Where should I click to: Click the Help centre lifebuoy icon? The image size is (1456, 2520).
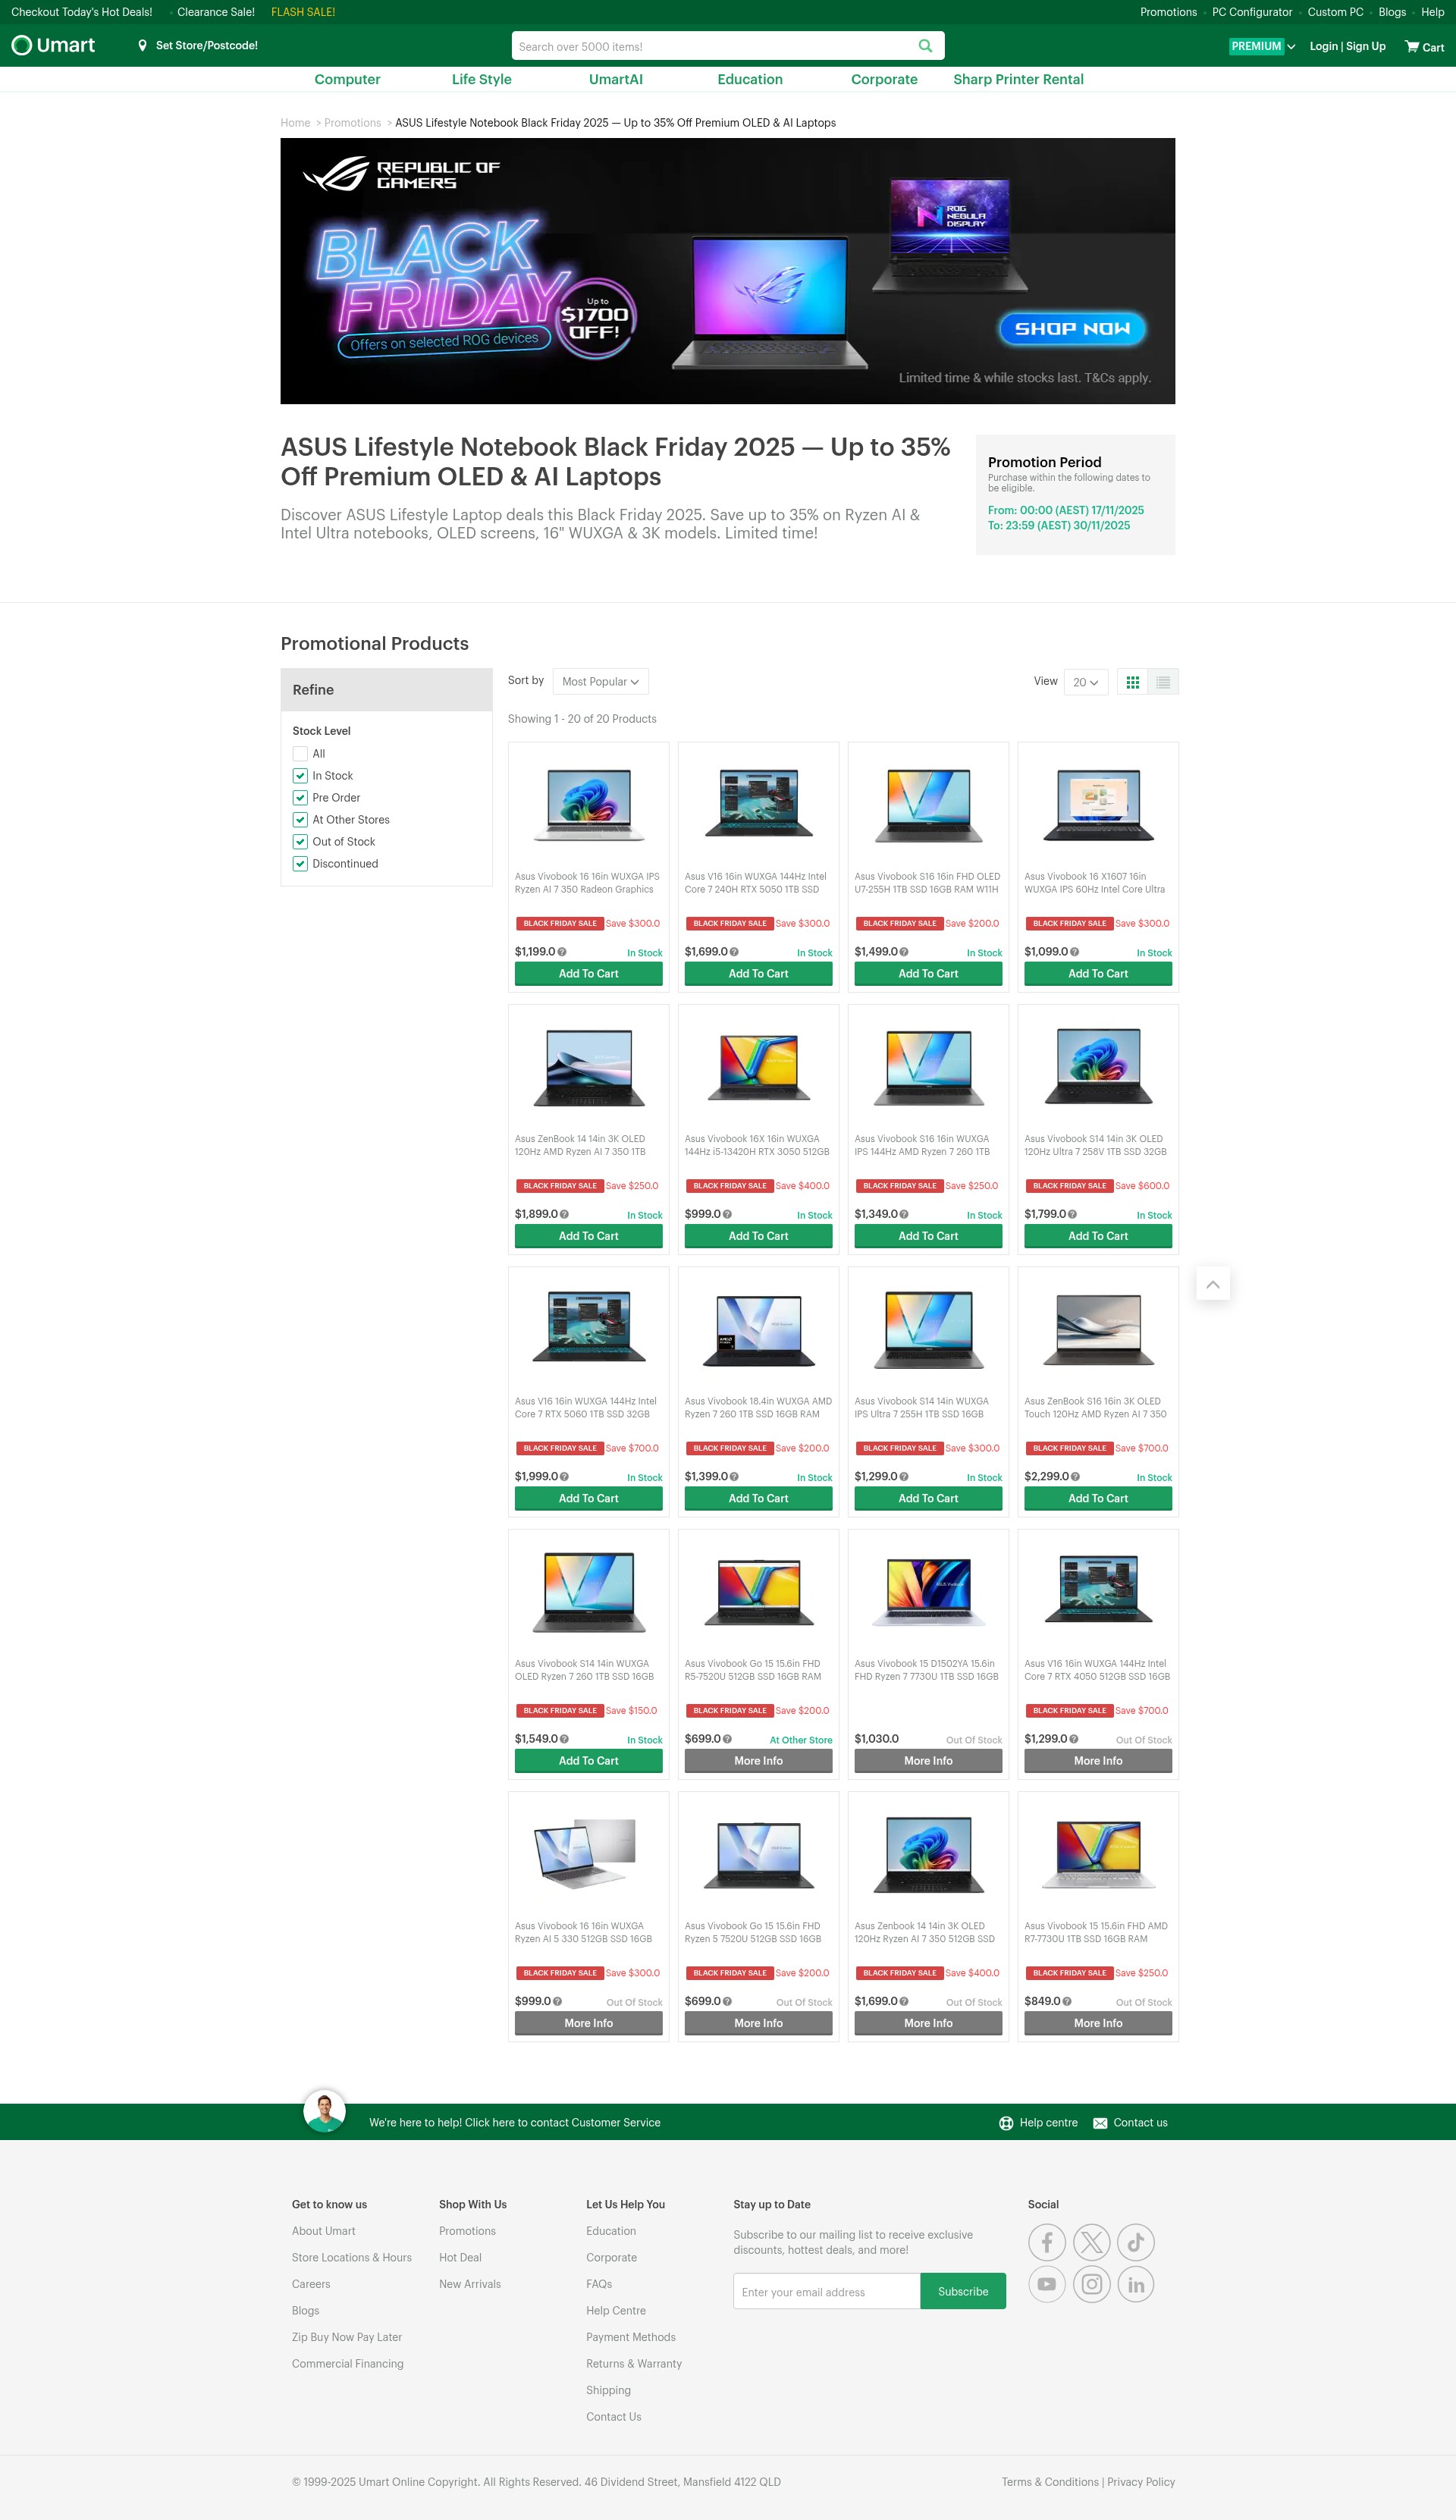pos(1006,2123)
